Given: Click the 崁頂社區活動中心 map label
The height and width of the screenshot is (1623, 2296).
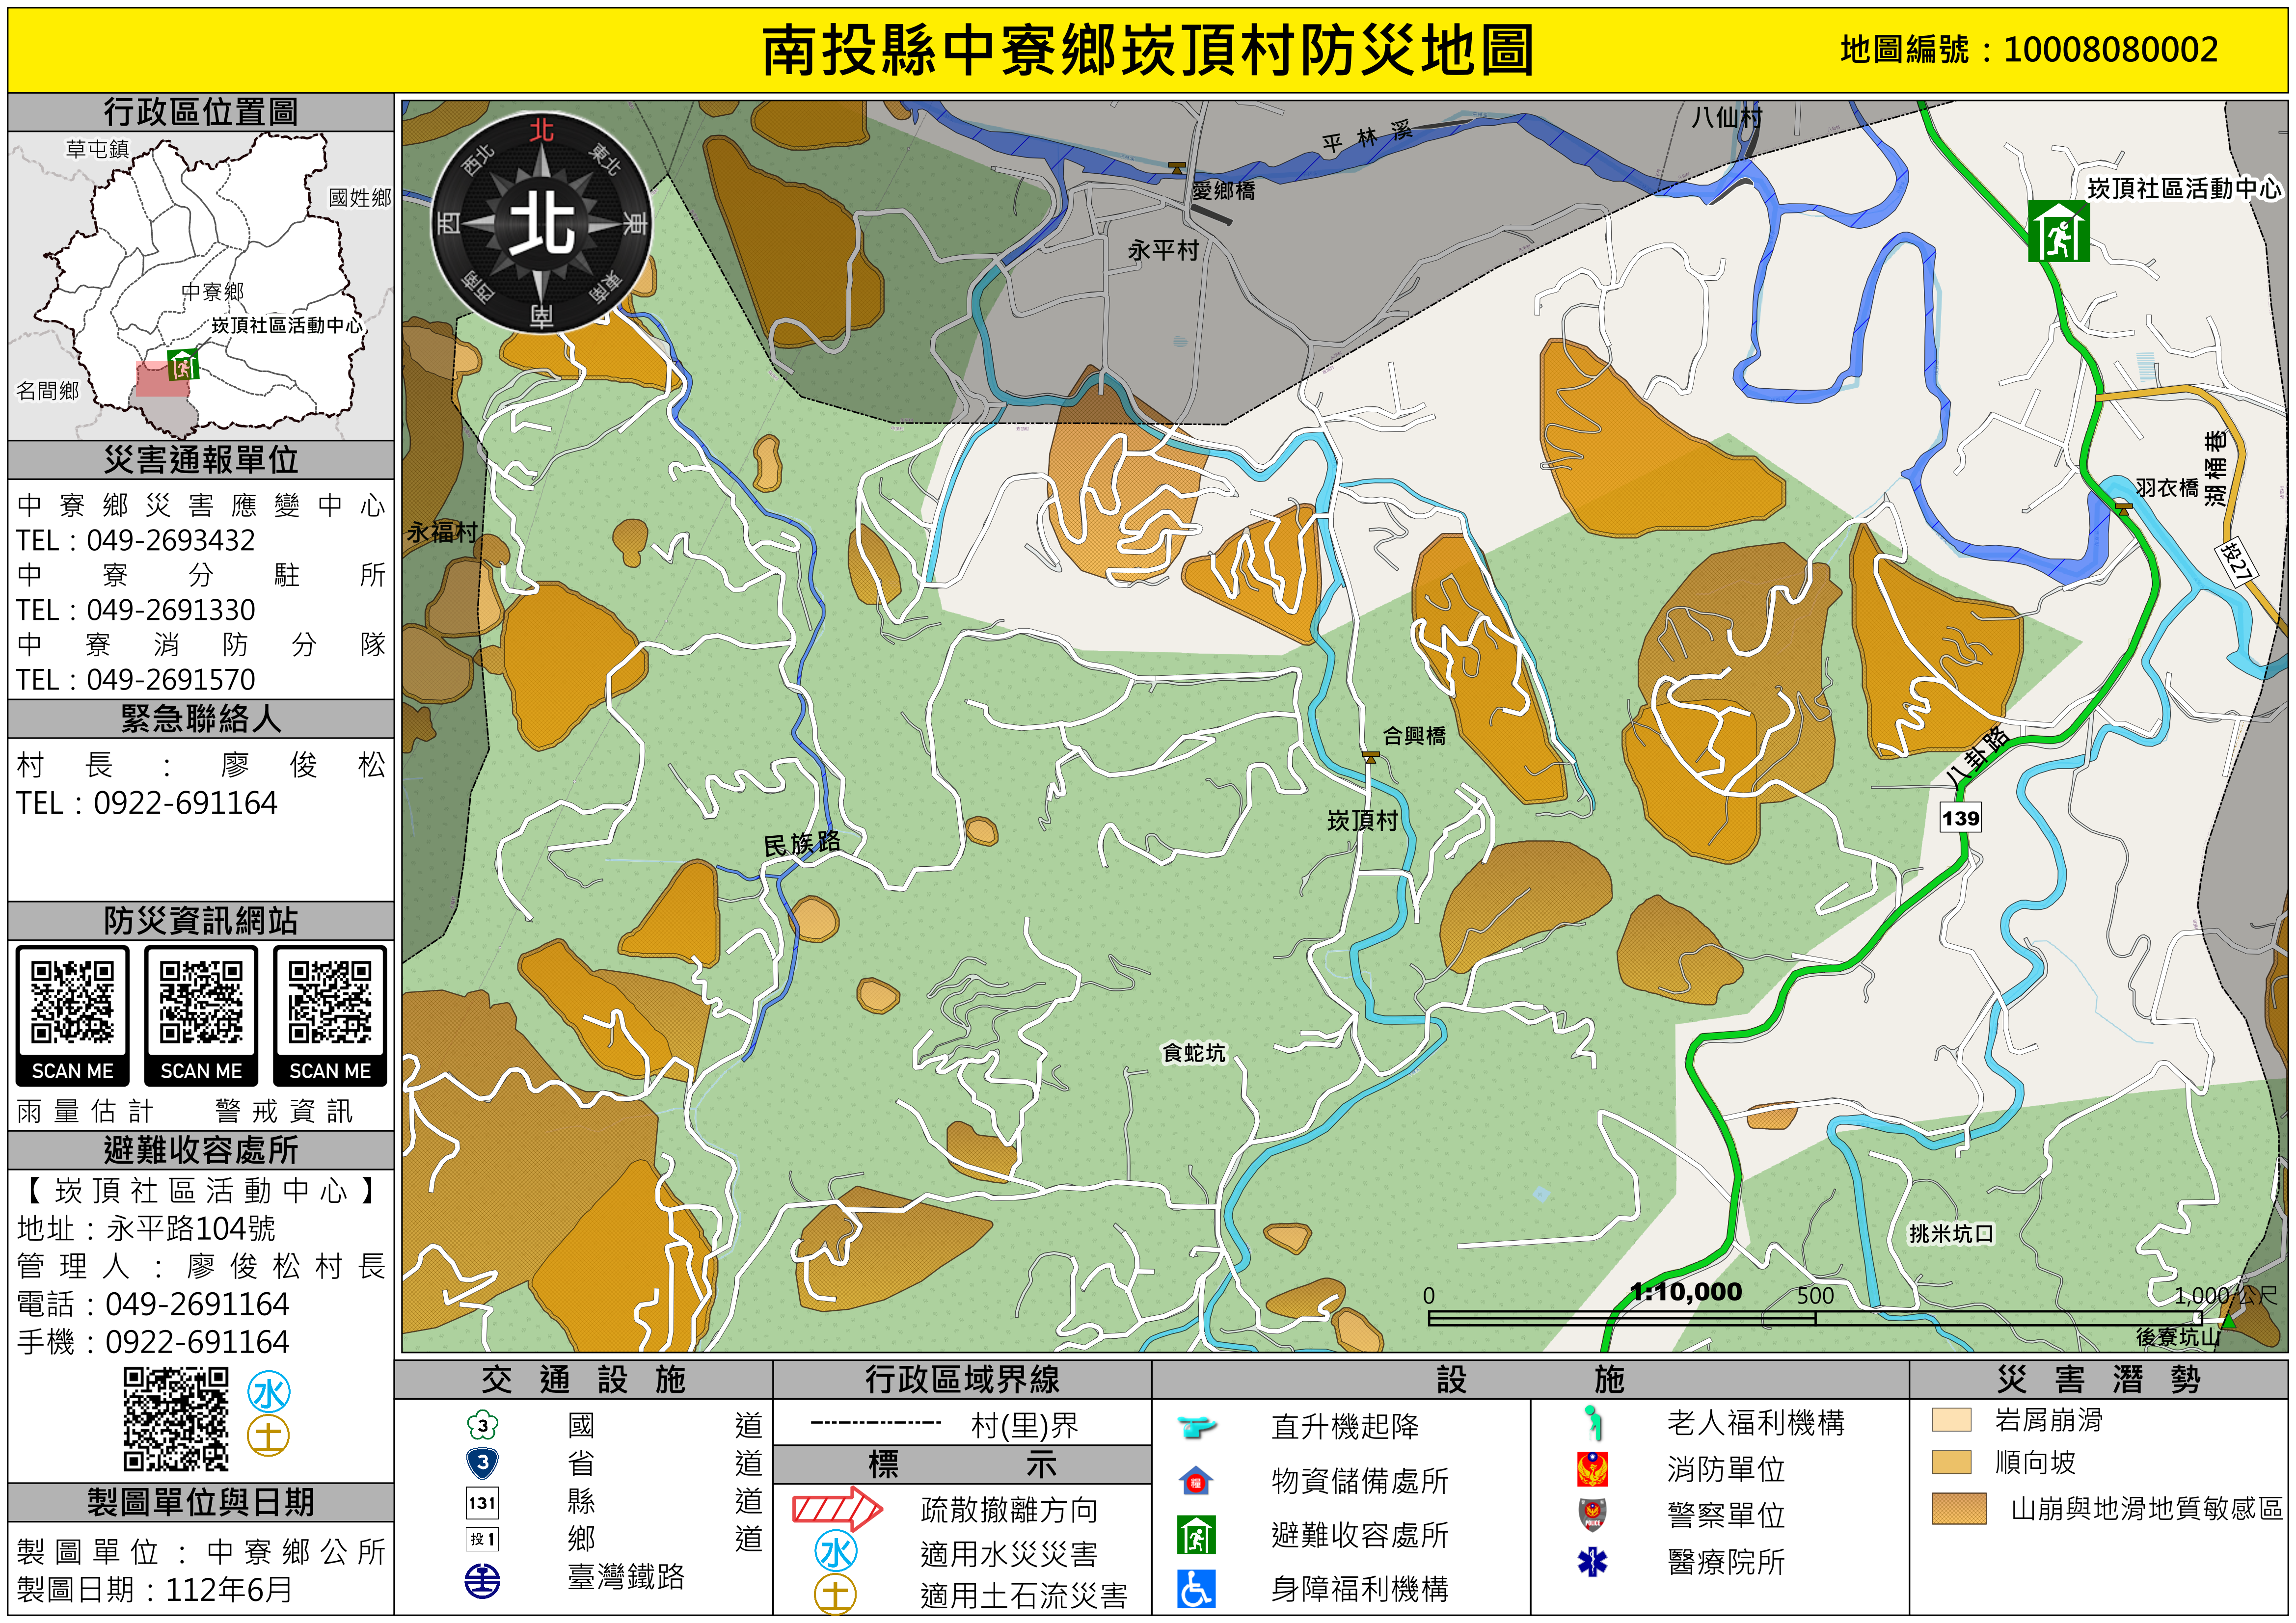Looking at the screenshot, I should 2184,188.
